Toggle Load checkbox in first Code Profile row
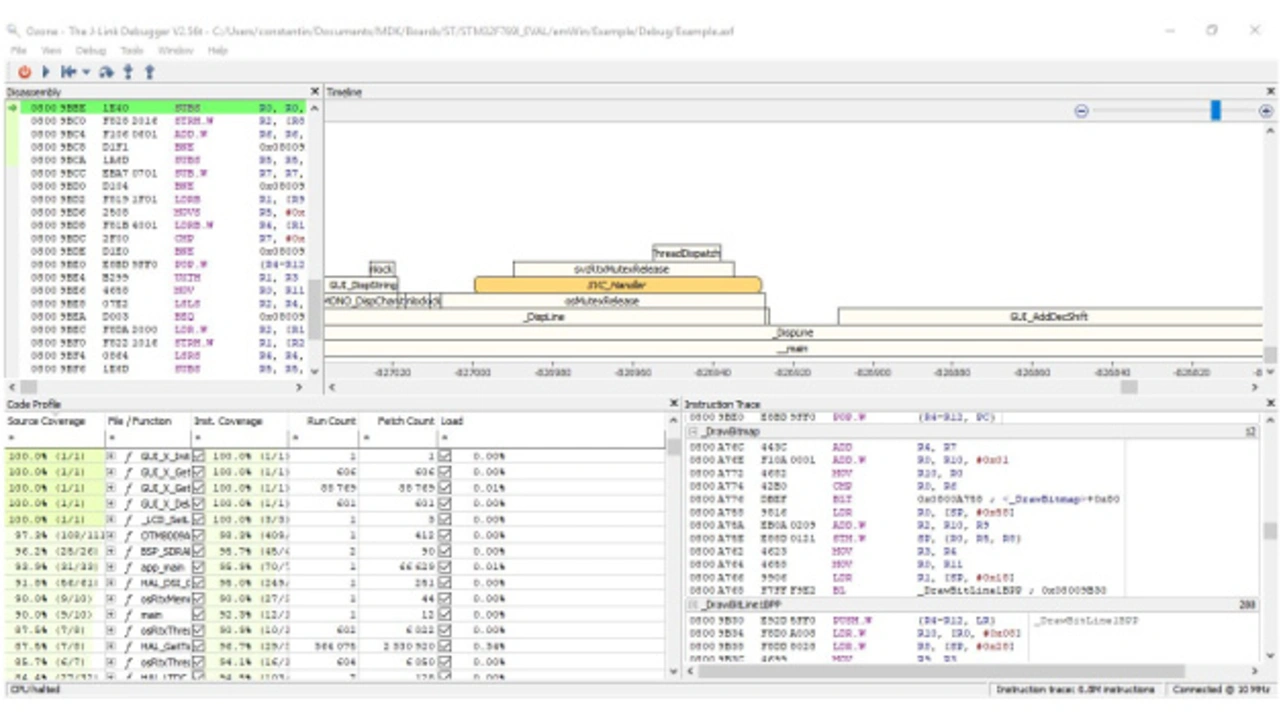Image resolution: width=1280 pixels, height=721 pixels. click(x=445, y=455)
